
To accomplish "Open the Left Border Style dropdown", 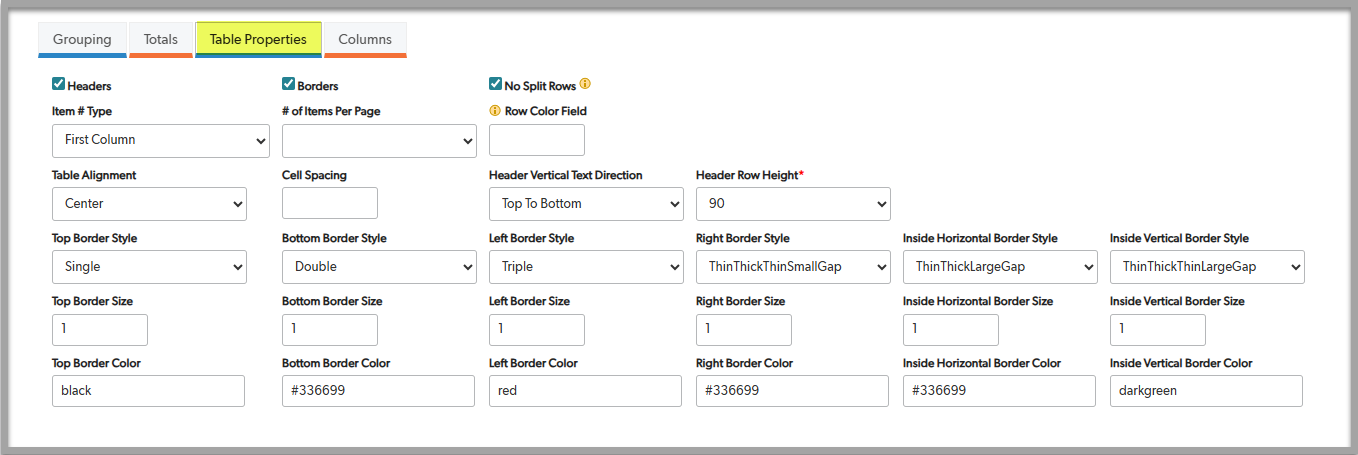I will pyautogui.click(x=586, y=267).
